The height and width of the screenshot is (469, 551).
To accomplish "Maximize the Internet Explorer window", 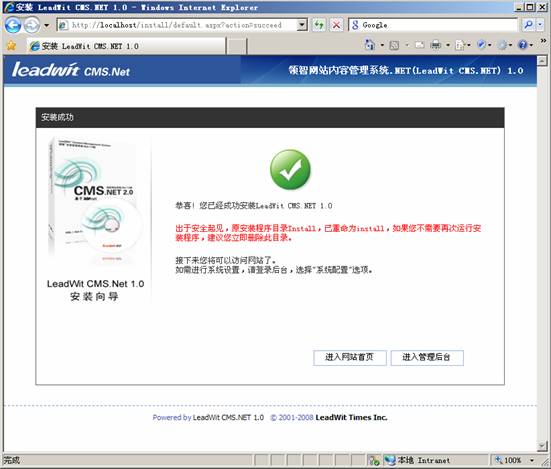I will [x=530, y=7].
